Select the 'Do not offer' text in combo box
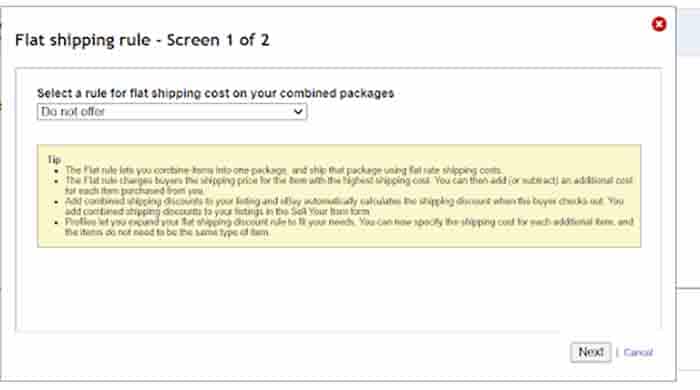This screenshot has height=390, width=700. point(73,112)
